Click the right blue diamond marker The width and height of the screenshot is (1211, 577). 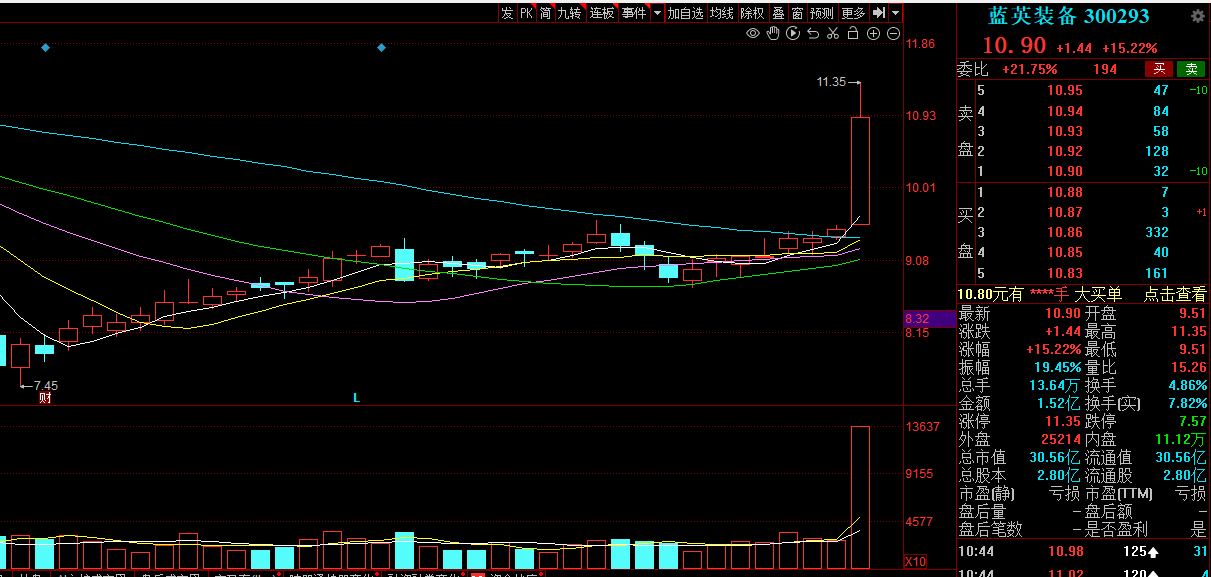pyautogui.click(x=381, y=47)
